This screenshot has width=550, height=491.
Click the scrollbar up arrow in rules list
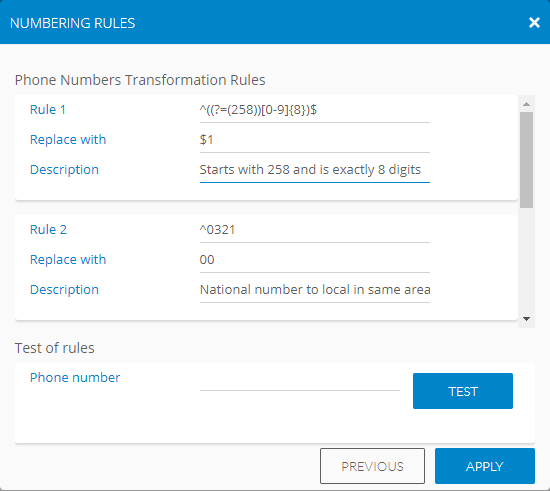pyautogui.click(x=526, y=104)
